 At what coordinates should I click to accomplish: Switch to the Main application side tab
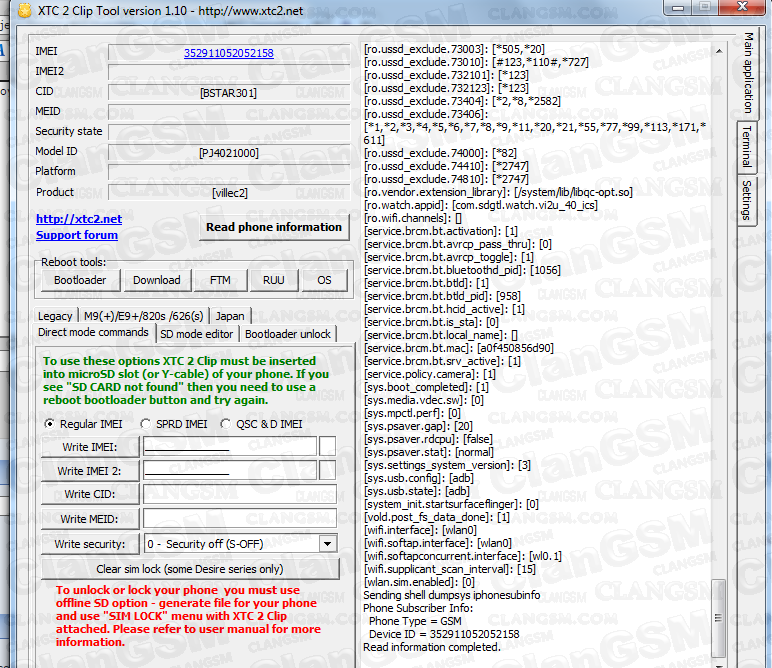(748, 72)
